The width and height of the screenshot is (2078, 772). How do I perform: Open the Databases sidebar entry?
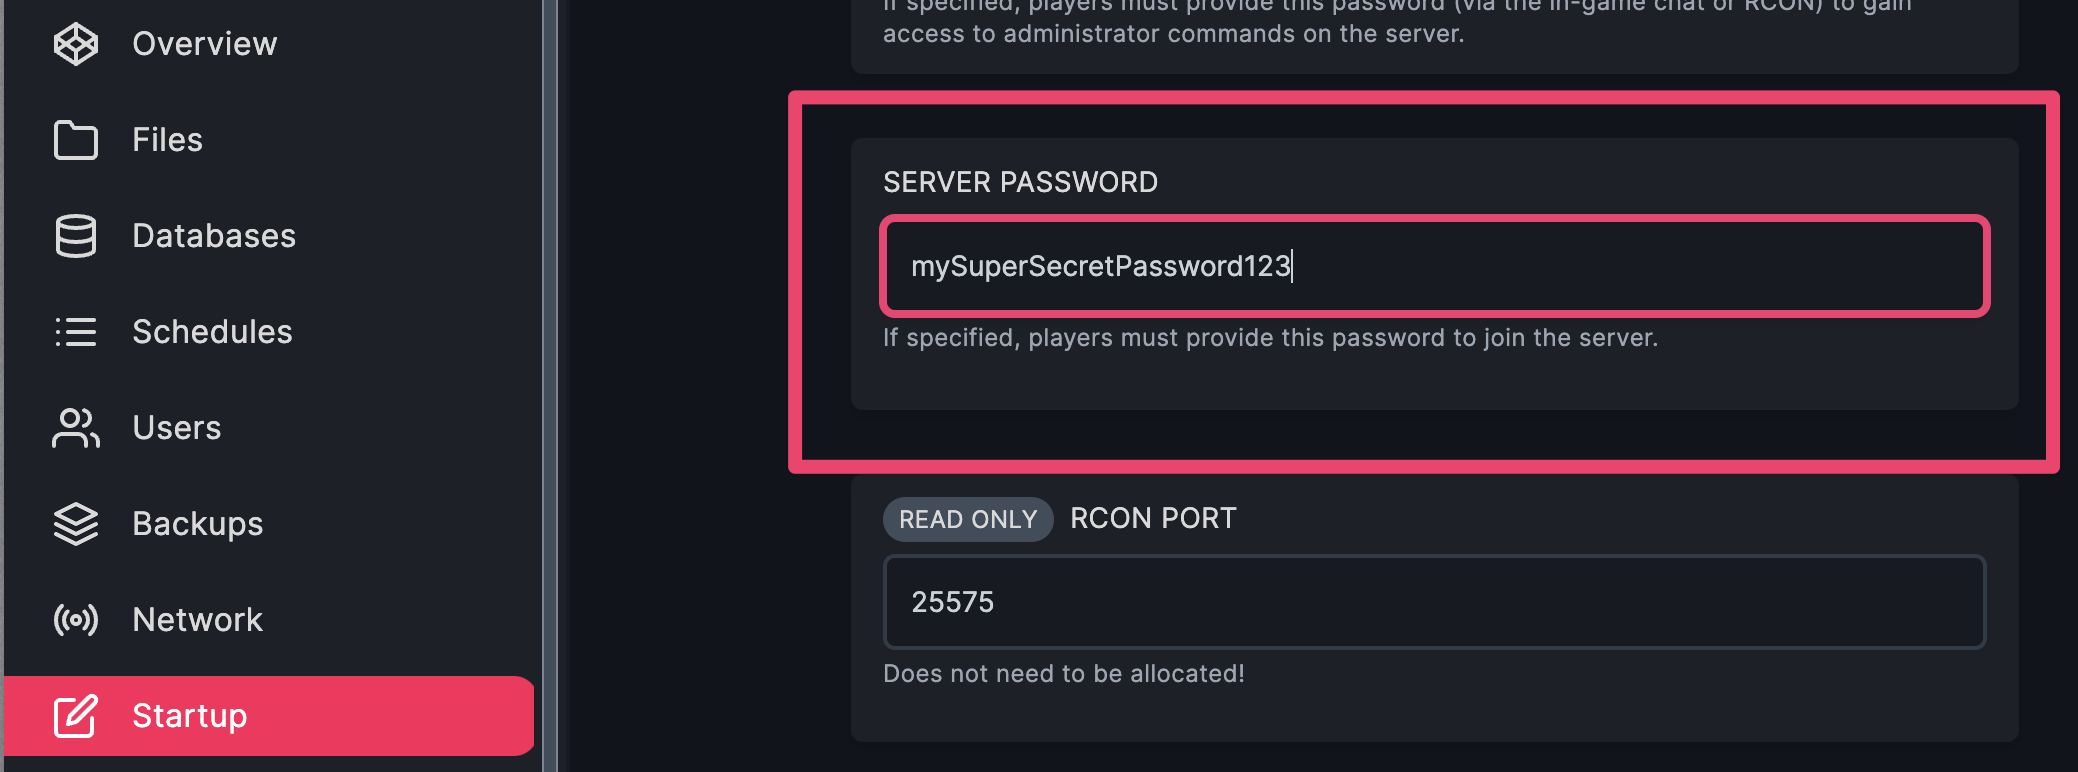pyautogui.click(x=269, y=236)
